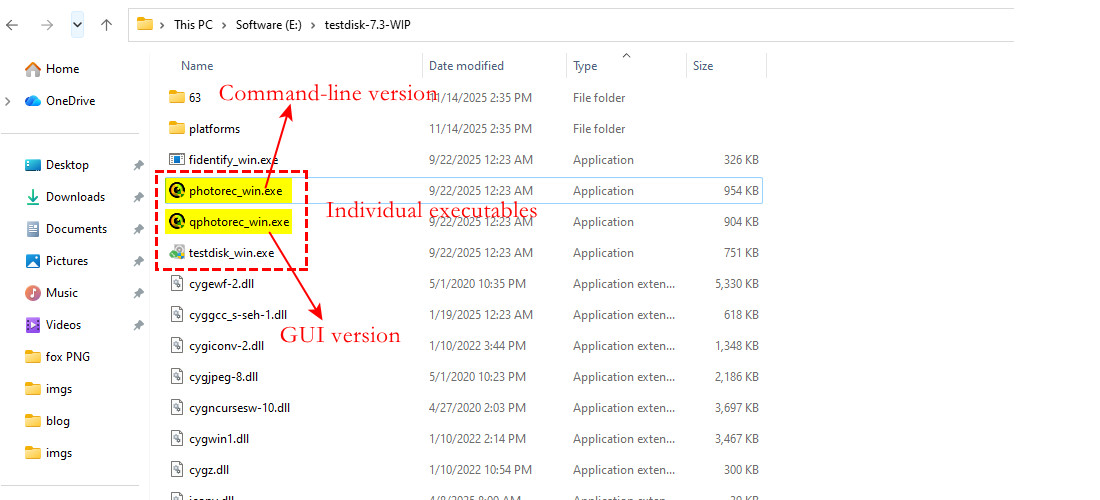Go forward using the Forward arrow
1100x500 pixels.
point(47,25)
